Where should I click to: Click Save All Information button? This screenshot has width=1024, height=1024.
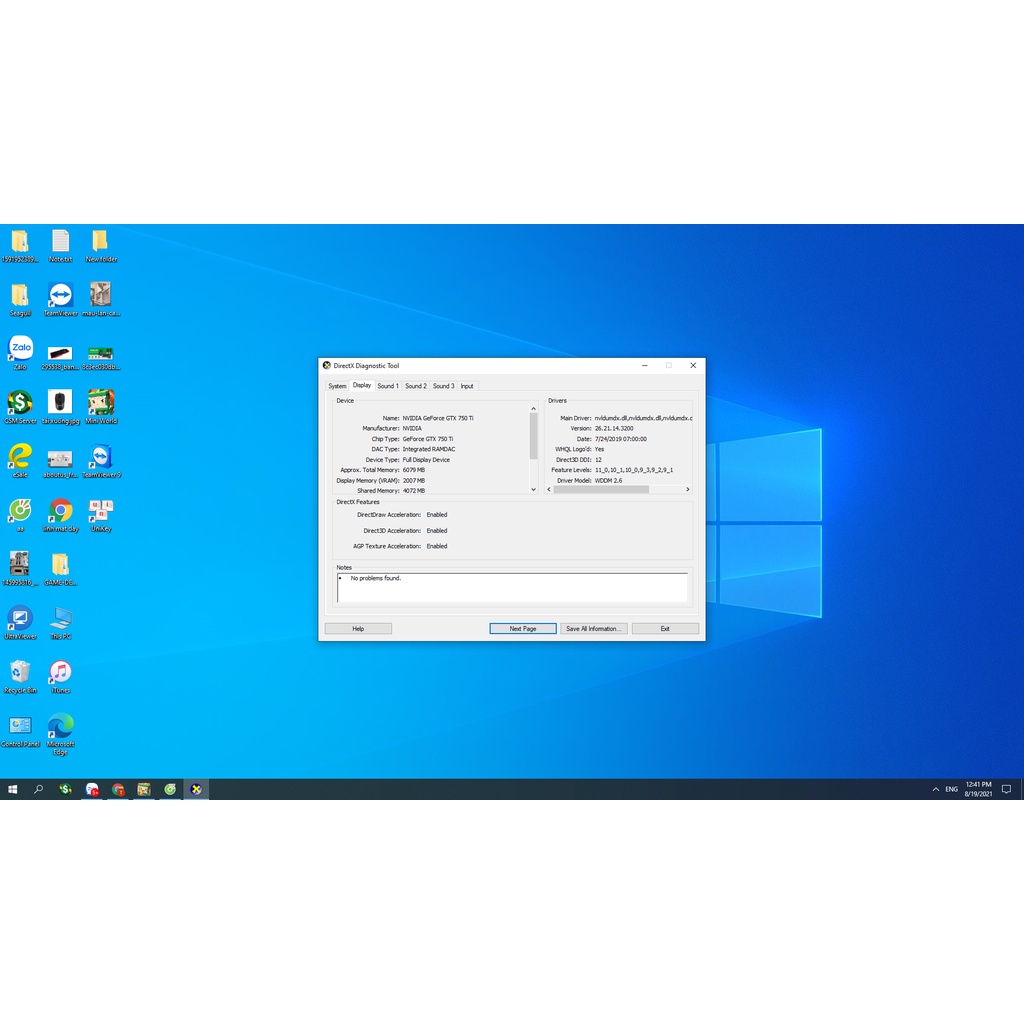(x=594, y=629)
